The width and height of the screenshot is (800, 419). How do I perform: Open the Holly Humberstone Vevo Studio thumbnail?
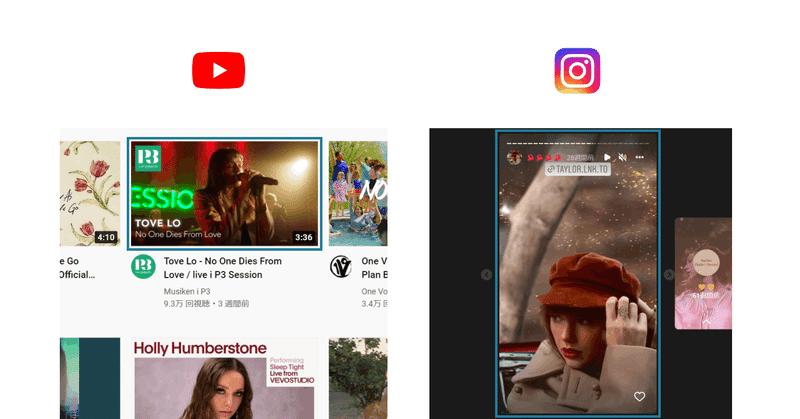pyautogui.click(x=224, y=378)
